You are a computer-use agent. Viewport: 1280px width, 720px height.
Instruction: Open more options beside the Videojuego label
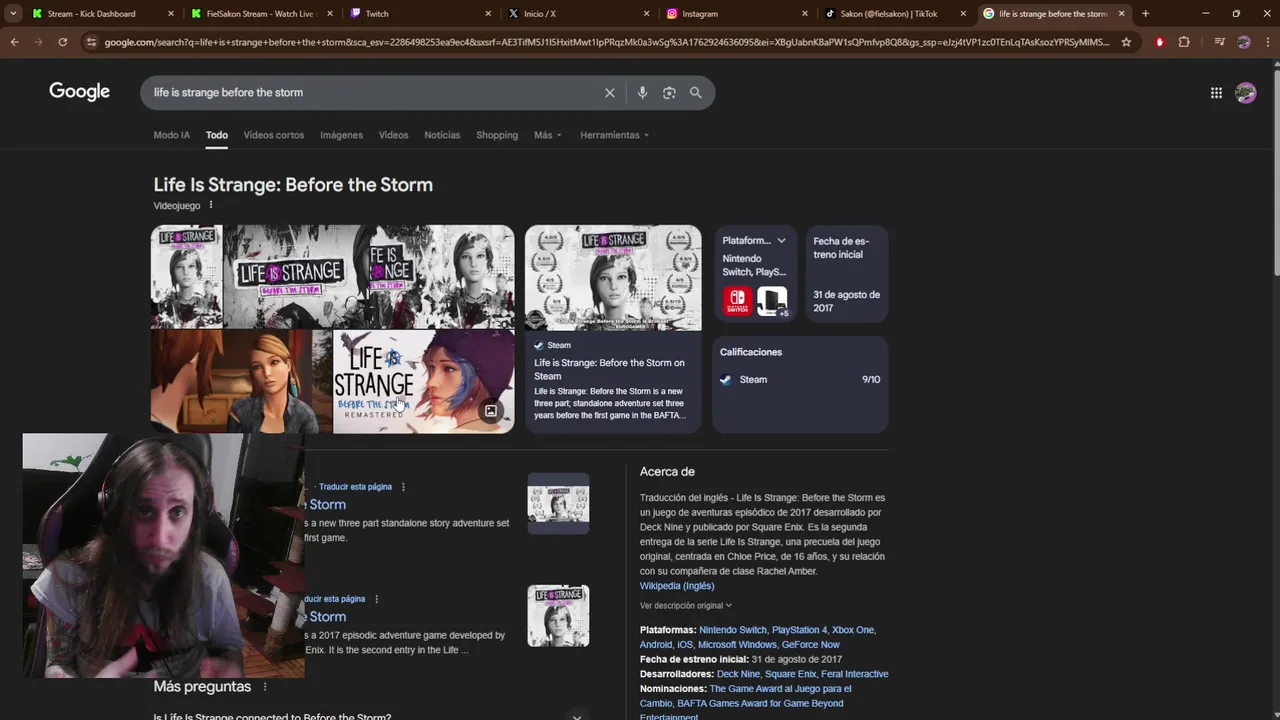210,205
